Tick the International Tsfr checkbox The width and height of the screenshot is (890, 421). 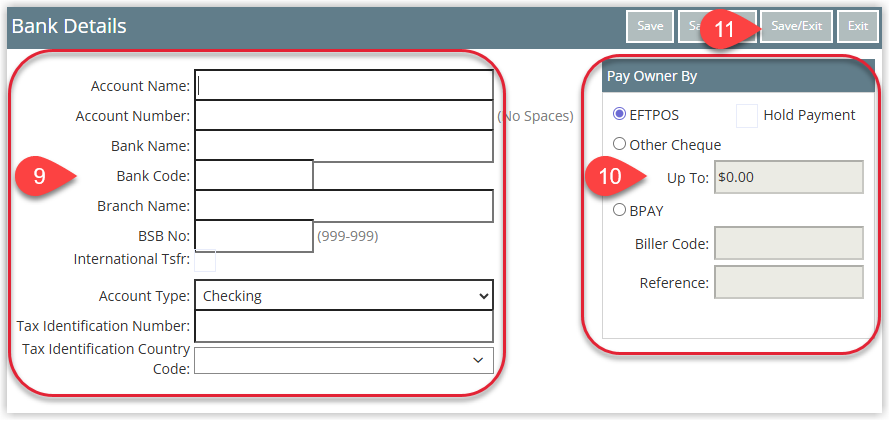coord(205,261)
